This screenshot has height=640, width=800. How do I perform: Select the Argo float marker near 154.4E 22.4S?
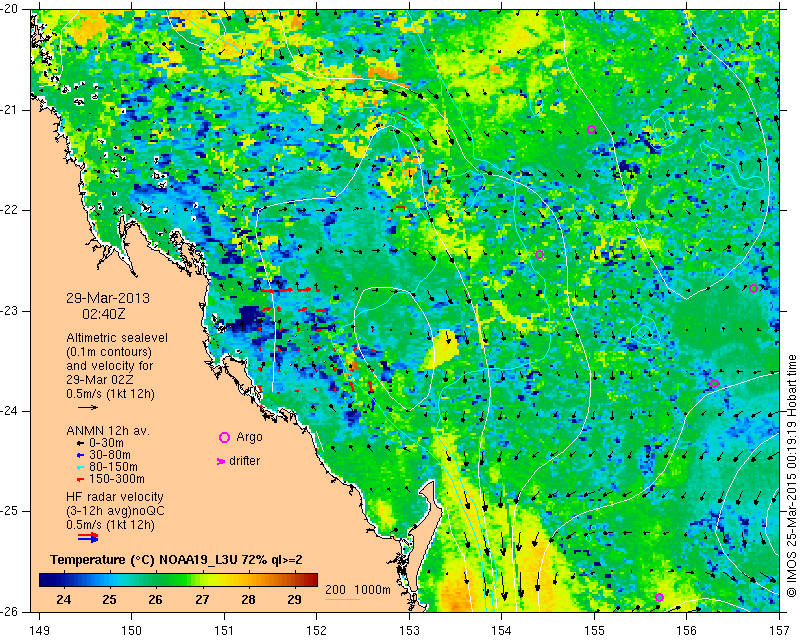(x=539, y=255)
